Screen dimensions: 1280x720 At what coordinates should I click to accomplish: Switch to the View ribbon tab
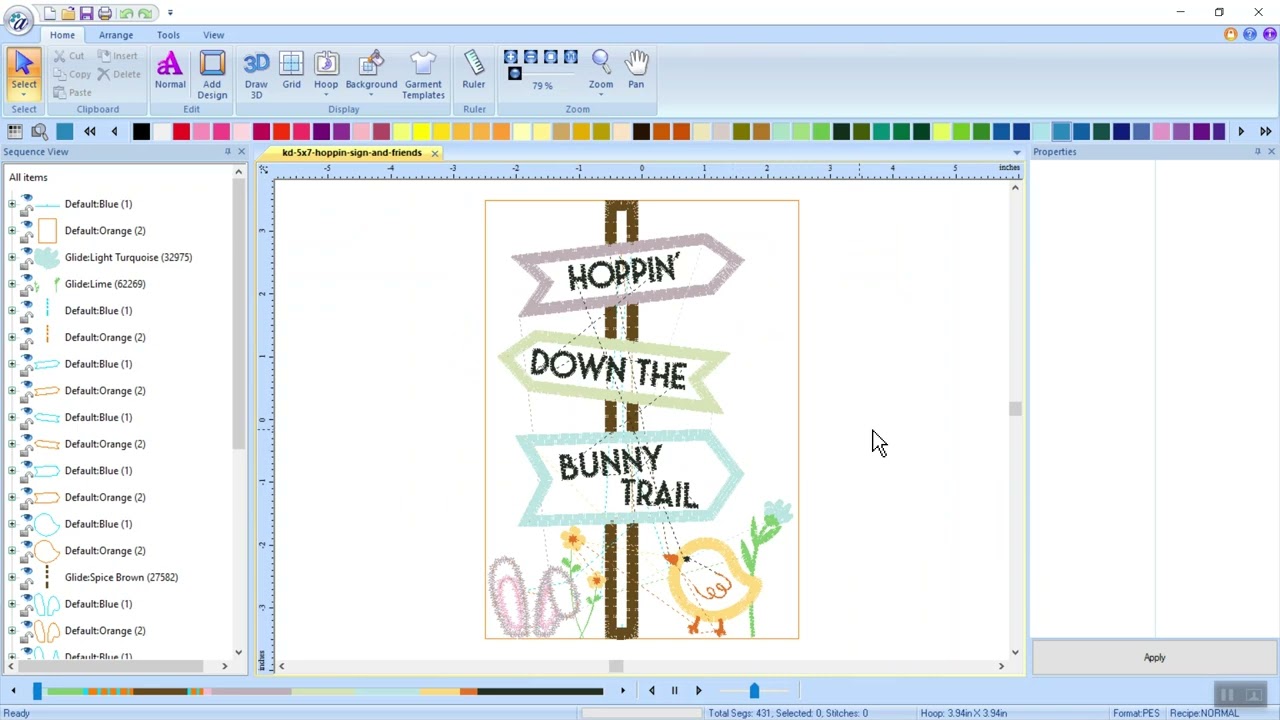click(x=214, y=35)
